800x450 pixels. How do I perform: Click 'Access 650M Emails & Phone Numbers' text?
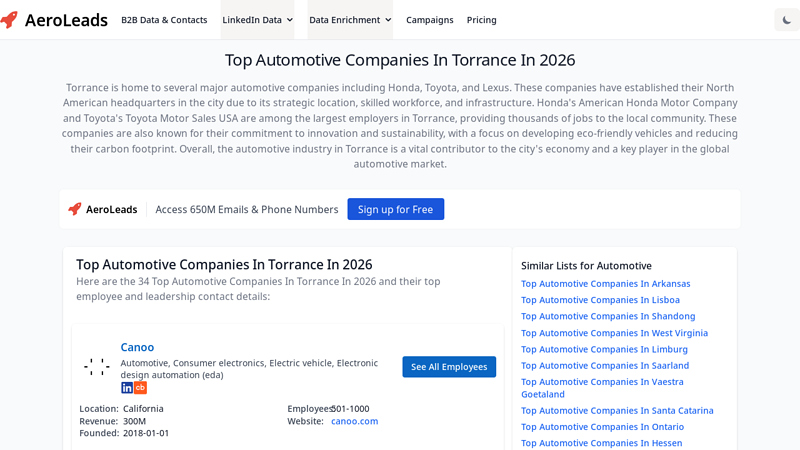pos(247,209)
